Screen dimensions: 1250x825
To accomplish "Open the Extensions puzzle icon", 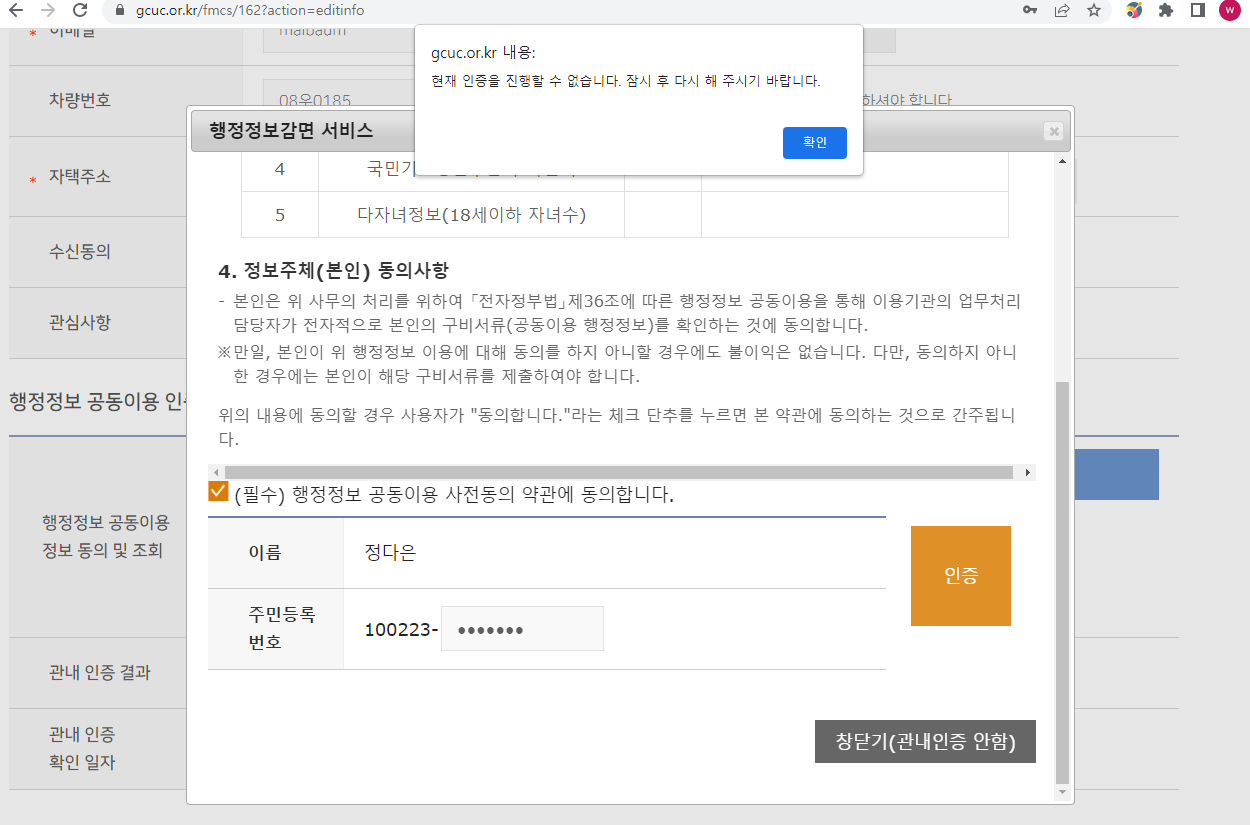I will [x=1165, y=10].
